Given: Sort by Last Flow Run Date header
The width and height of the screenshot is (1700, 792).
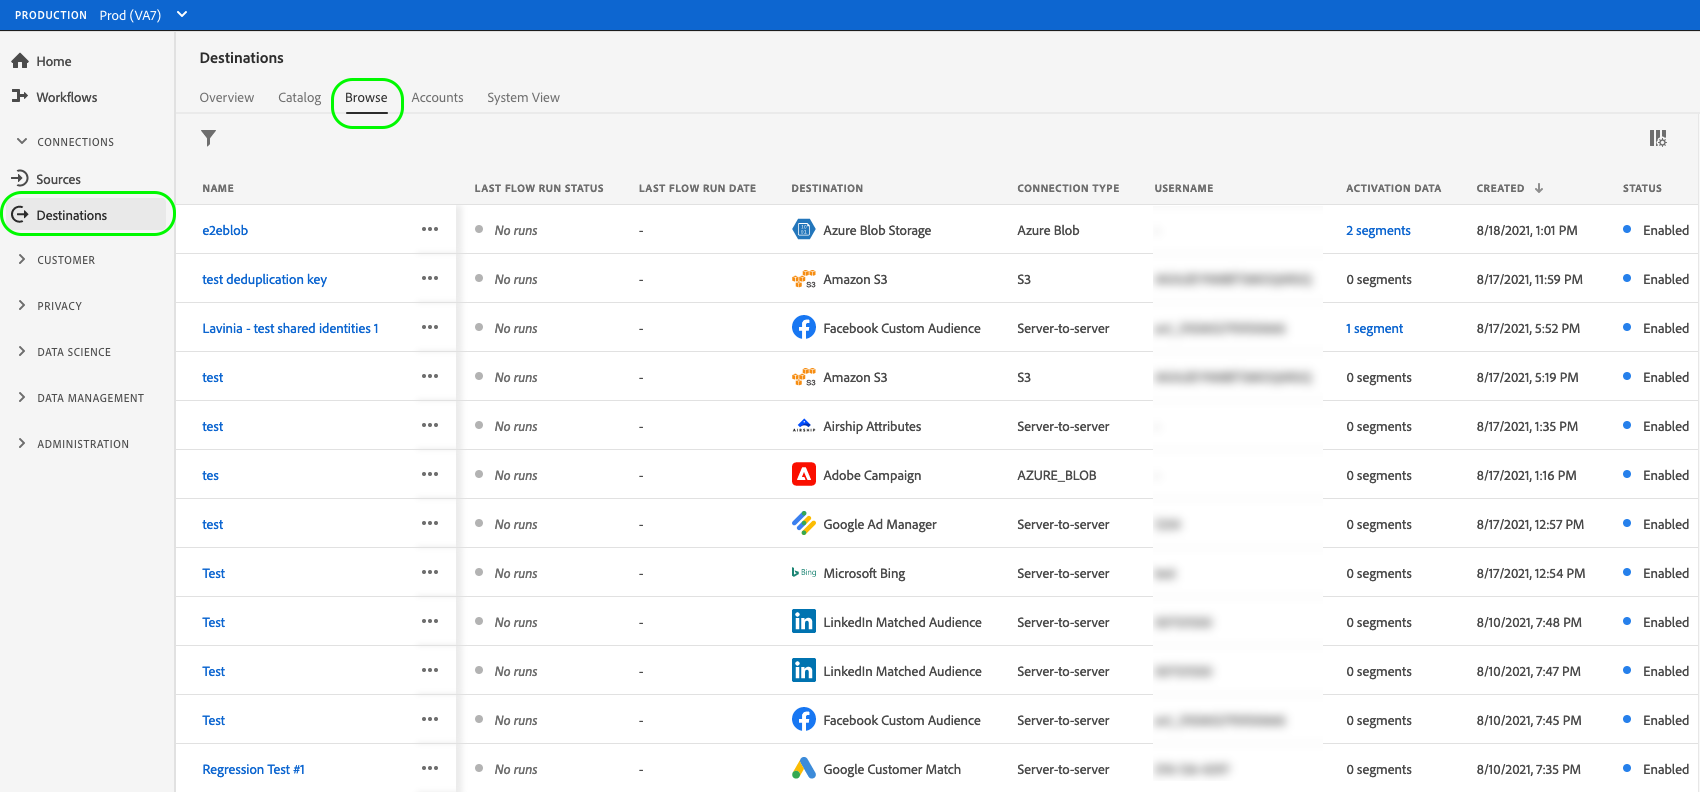Looking at the screenshot, I should click(697, 188).
